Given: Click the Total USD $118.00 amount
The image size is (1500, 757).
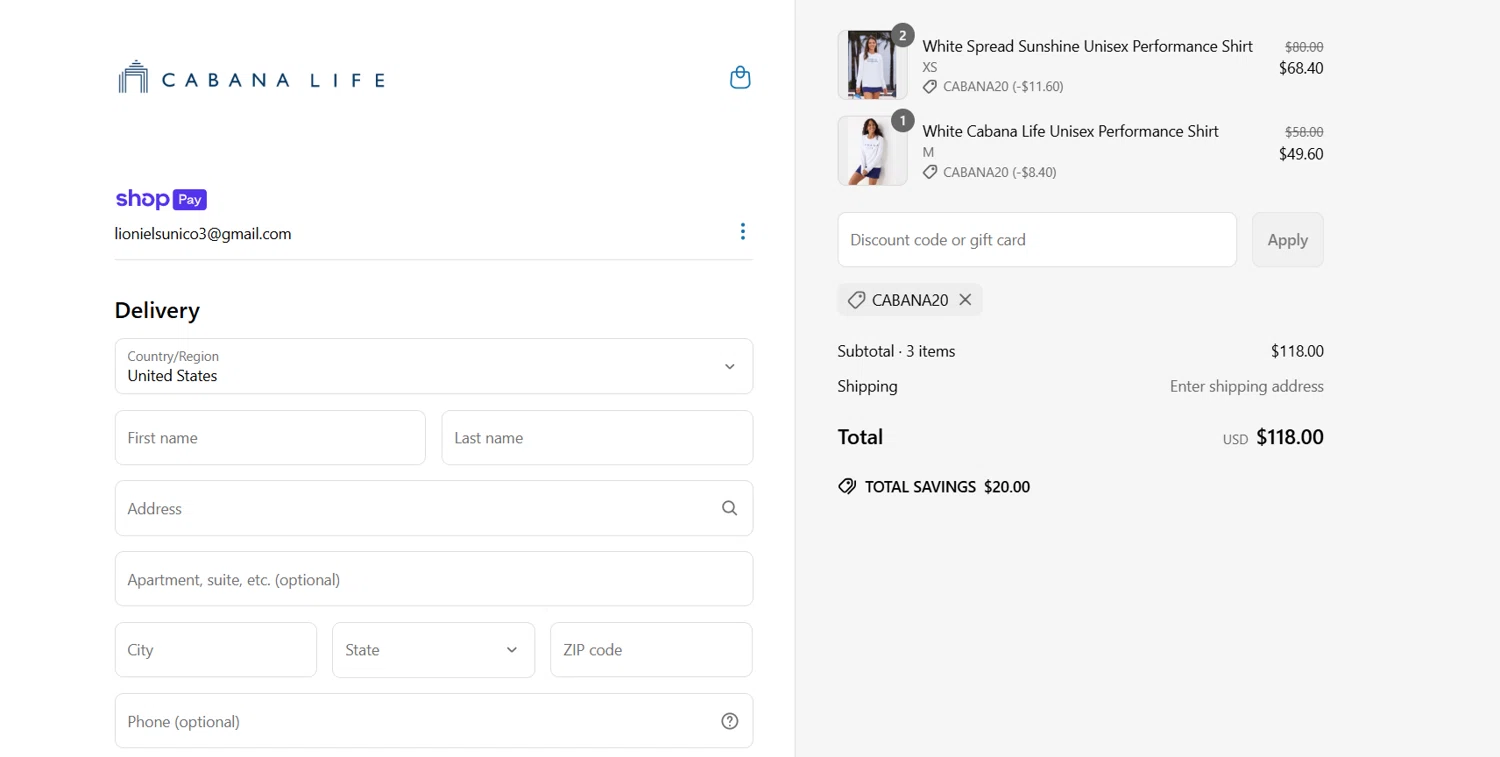Looking at the screenshot, I should click(x=1273, y=437).
